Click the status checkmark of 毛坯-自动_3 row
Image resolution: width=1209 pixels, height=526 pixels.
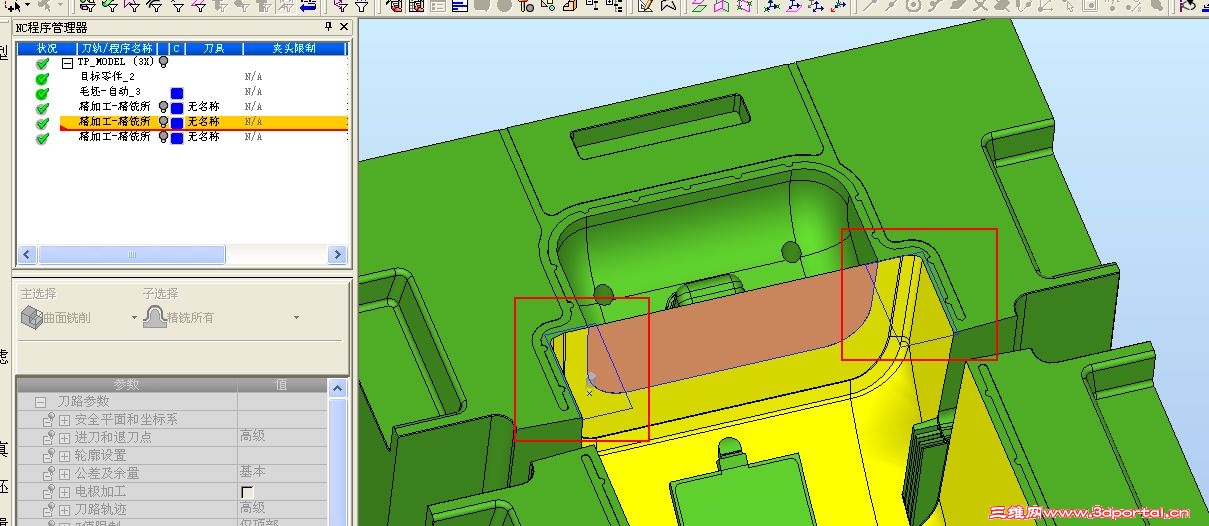point(42,93)
